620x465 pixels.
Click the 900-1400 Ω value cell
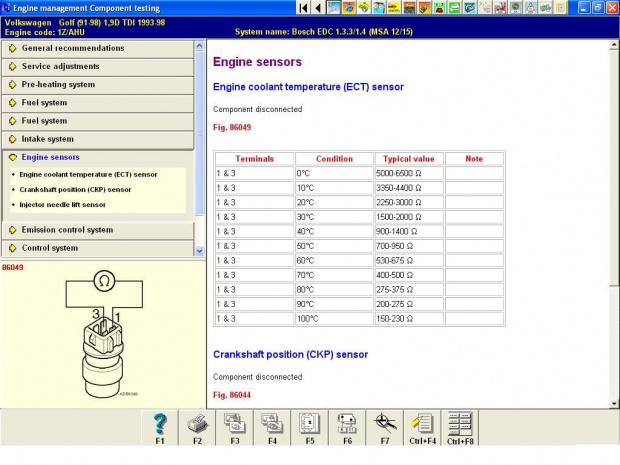(x=409, y=232)
